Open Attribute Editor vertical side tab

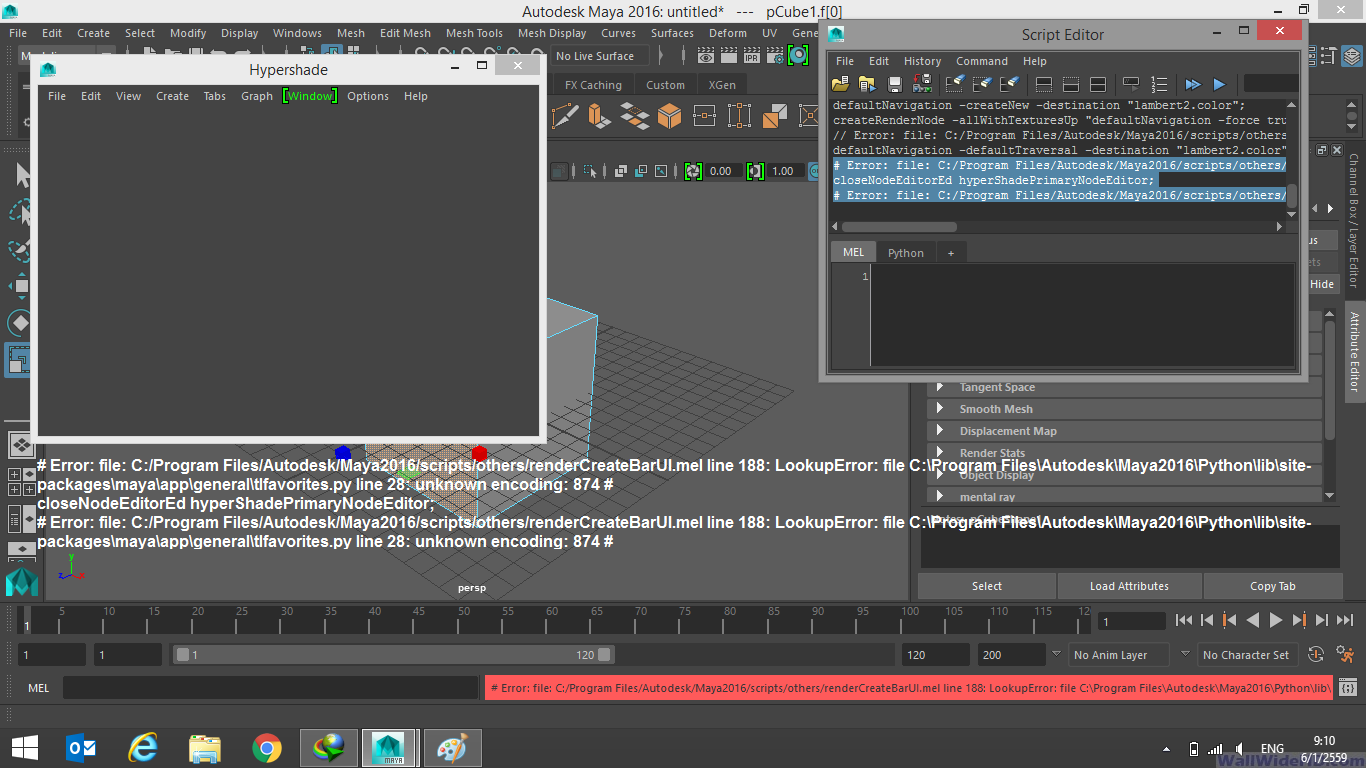point(1355,350)
